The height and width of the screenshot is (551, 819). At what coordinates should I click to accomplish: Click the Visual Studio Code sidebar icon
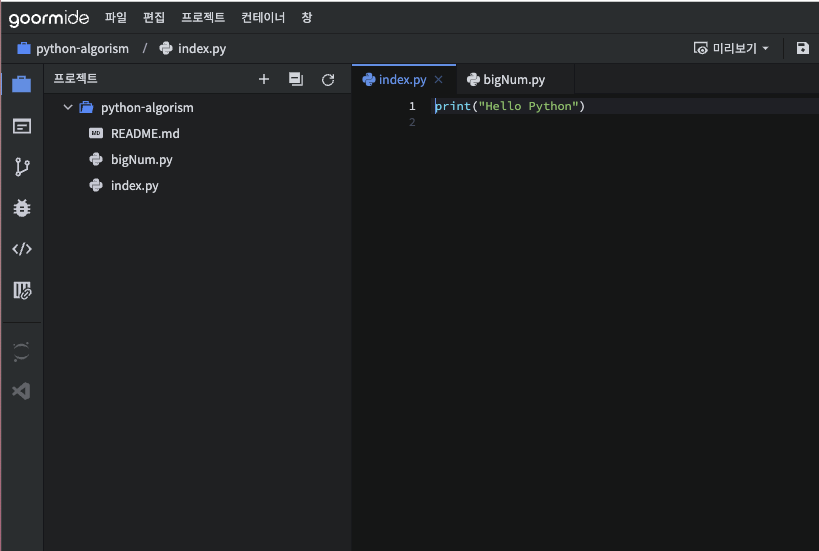click(x=21, y=391)
